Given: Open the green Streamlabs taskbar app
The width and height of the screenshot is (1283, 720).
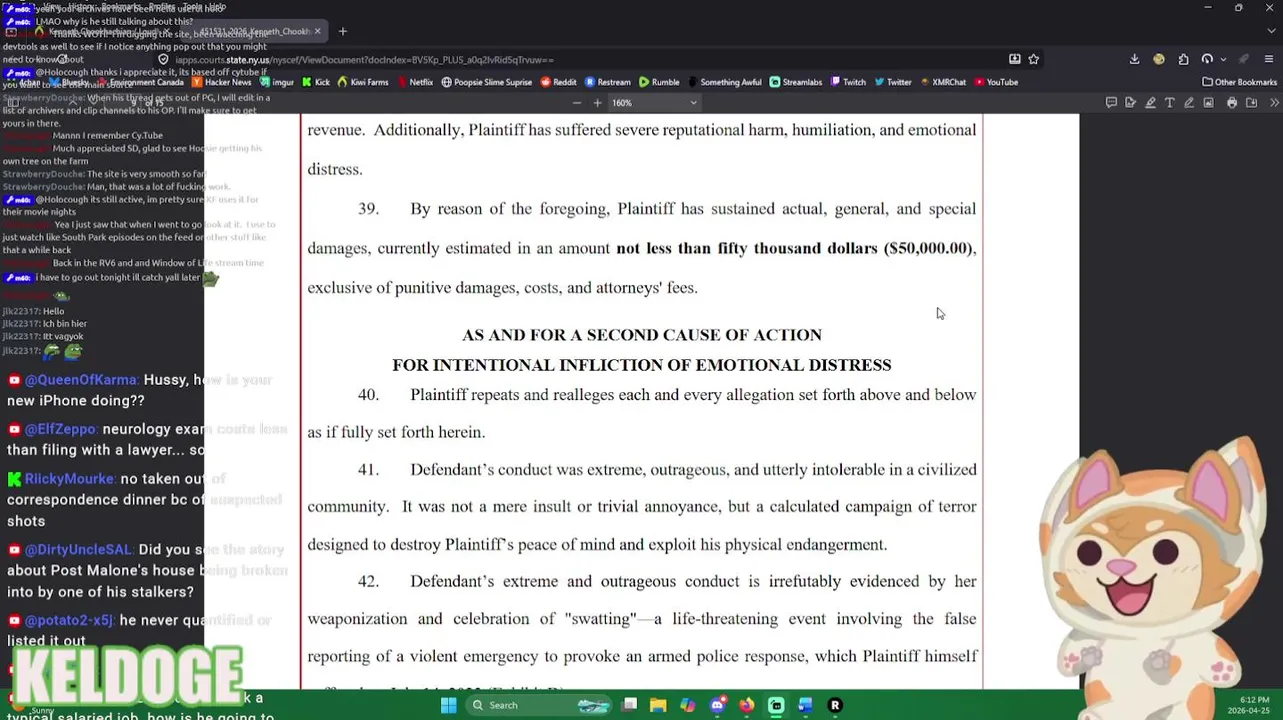Looking at the screenshot, I should (776, 705).
